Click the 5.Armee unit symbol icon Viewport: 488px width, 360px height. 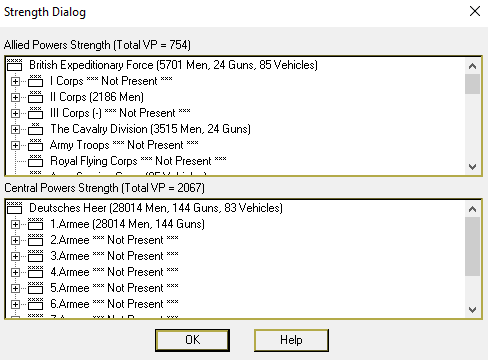[35, 288]
